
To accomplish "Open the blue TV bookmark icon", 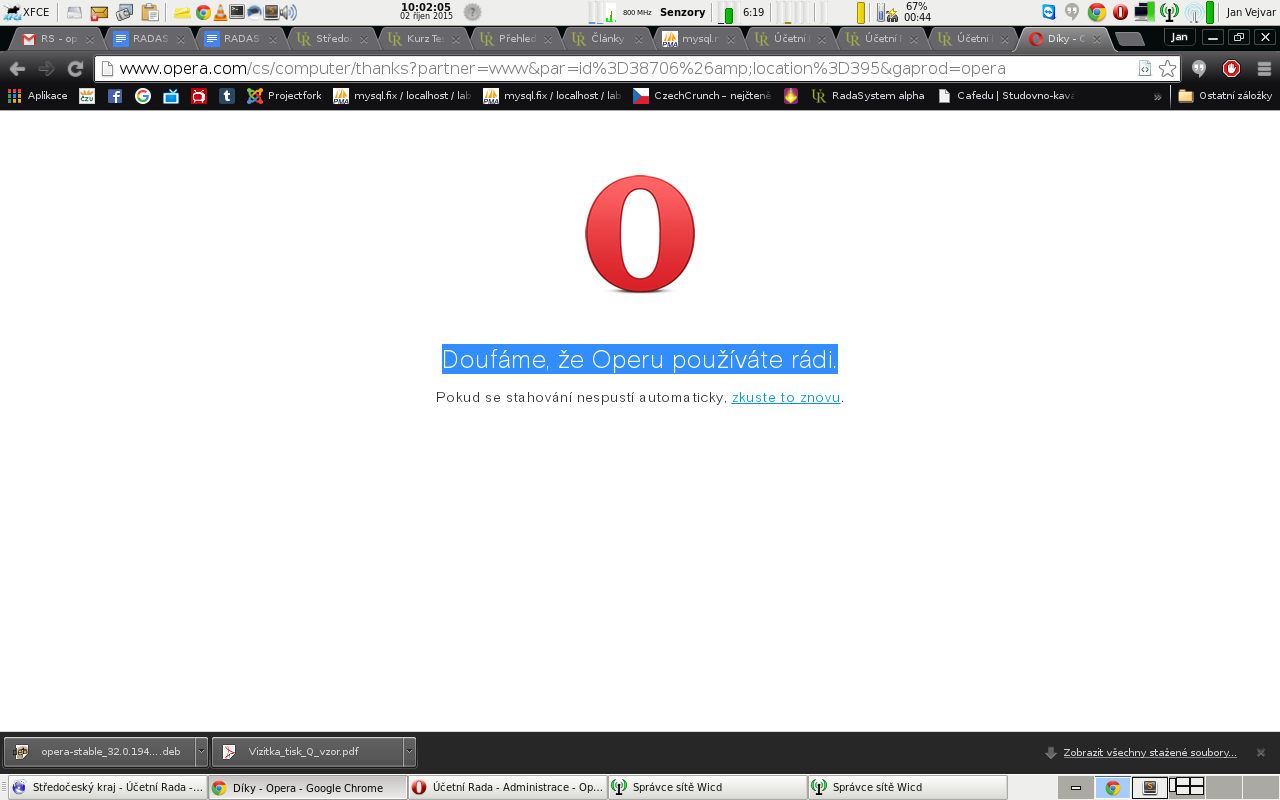I will coord(171,96).
